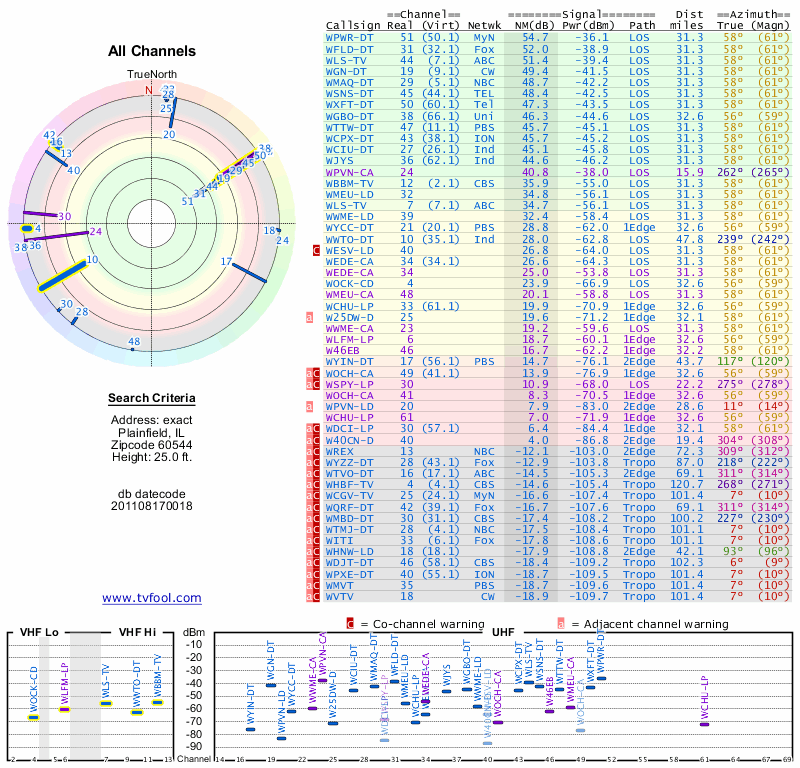Click the warning markers beside WVTV row
Viewport: 800px width, 768px height.
click(x=313, y=597)
